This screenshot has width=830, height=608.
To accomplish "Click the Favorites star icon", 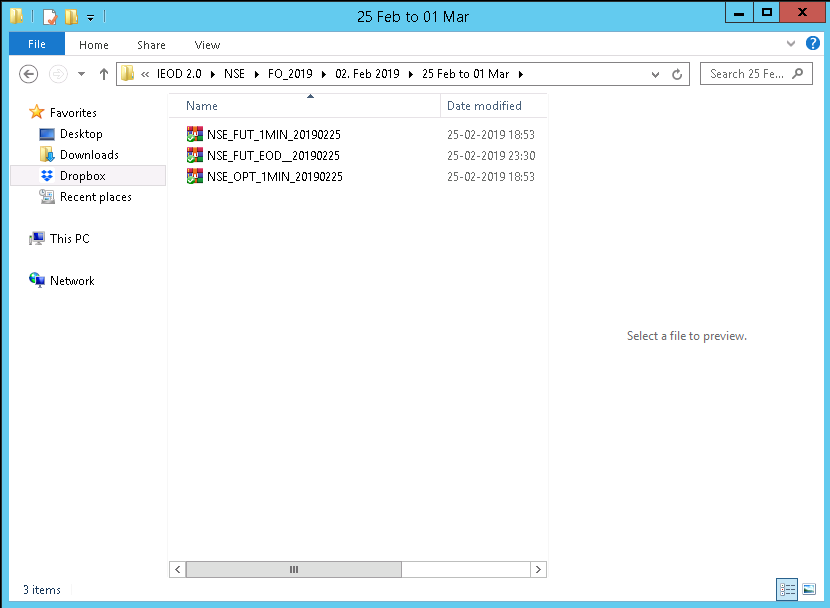I will (x=37, y=112).
